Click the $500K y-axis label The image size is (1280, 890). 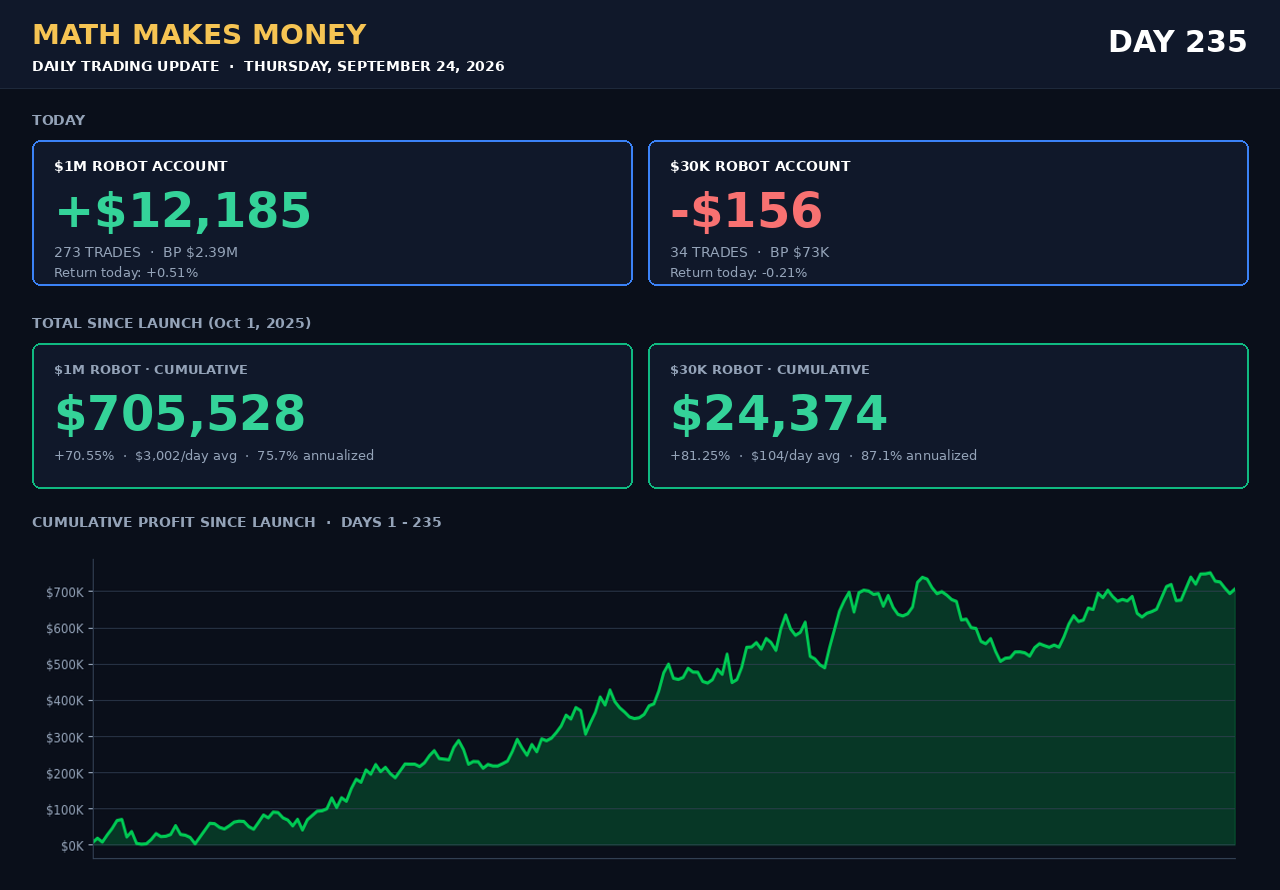[x=65, y=664]
